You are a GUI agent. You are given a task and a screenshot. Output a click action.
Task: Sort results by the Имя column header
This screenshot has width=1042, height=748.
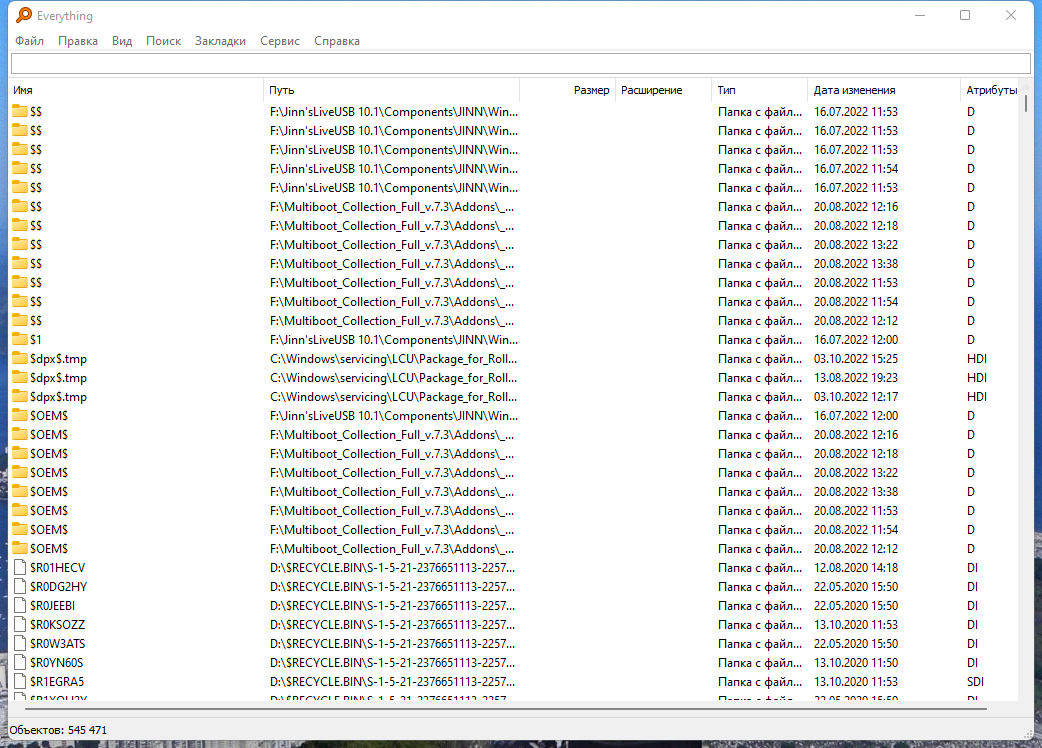tap(136, 90)
